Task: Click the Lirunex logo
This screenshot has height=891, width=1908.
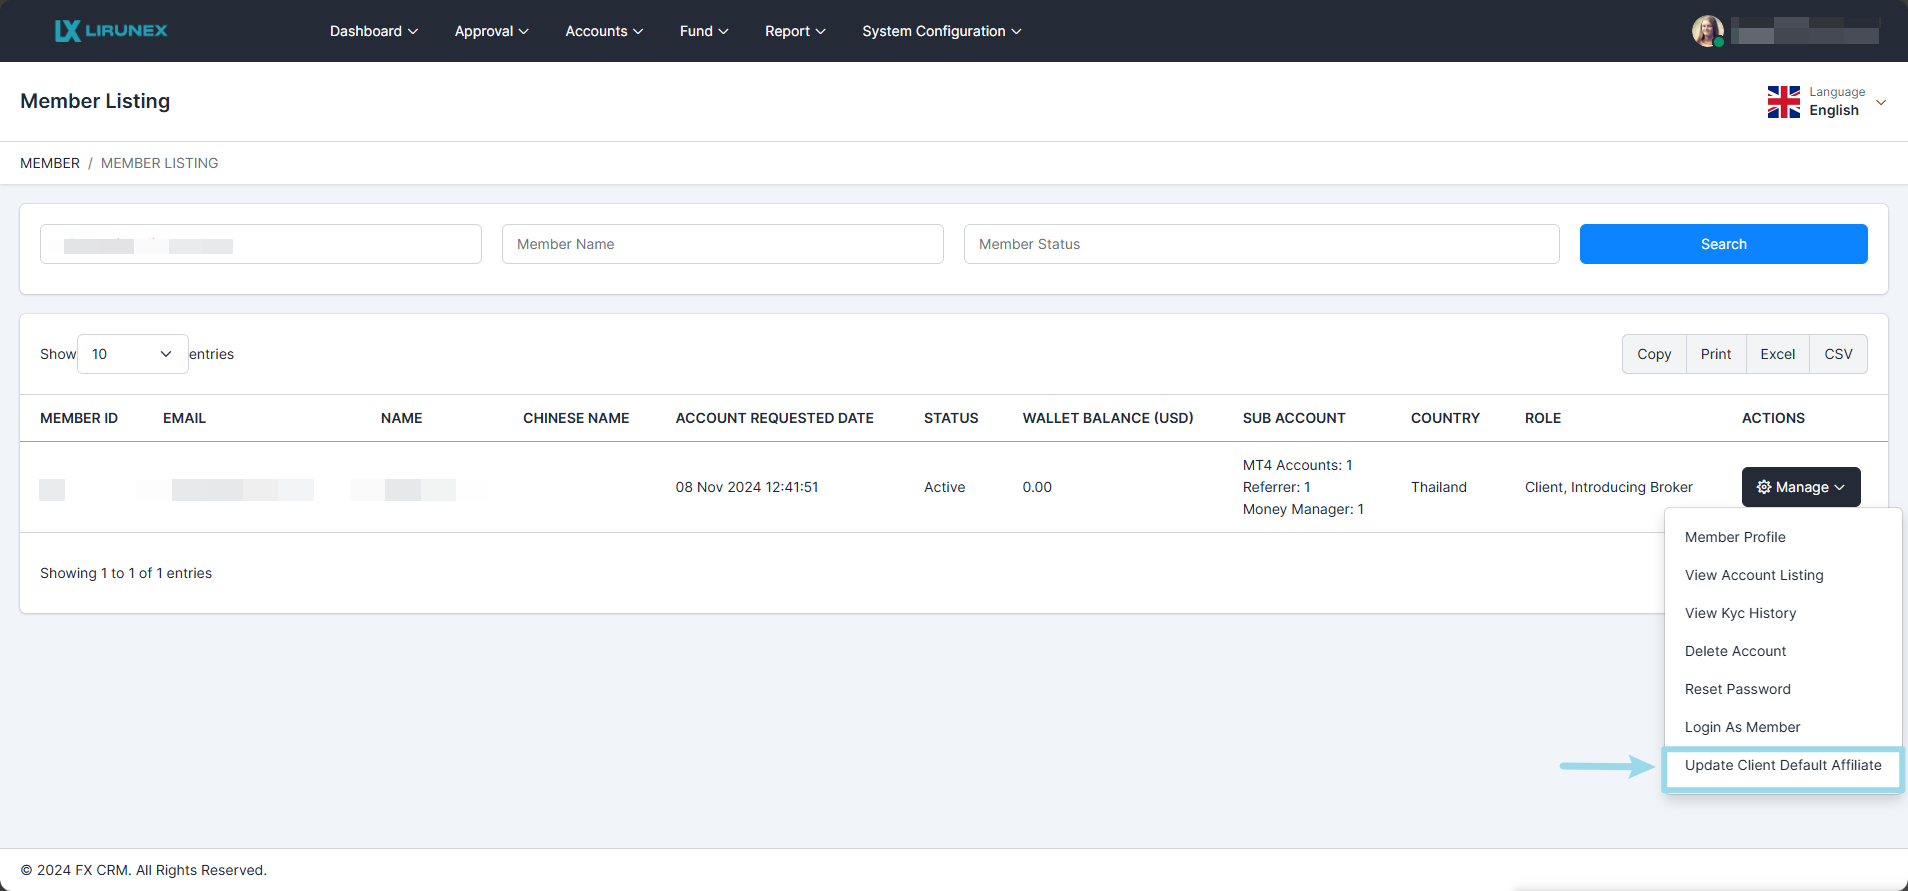Action: tap(111, 31)
